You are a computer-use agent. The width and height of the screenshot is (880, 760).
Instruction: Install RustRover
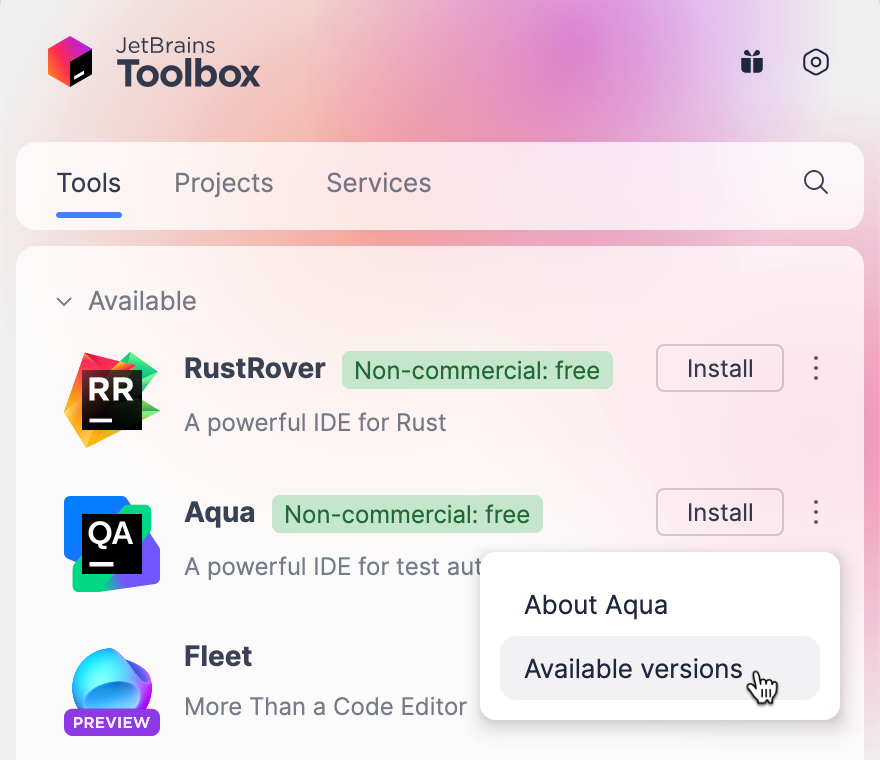[x=719, y=368]
